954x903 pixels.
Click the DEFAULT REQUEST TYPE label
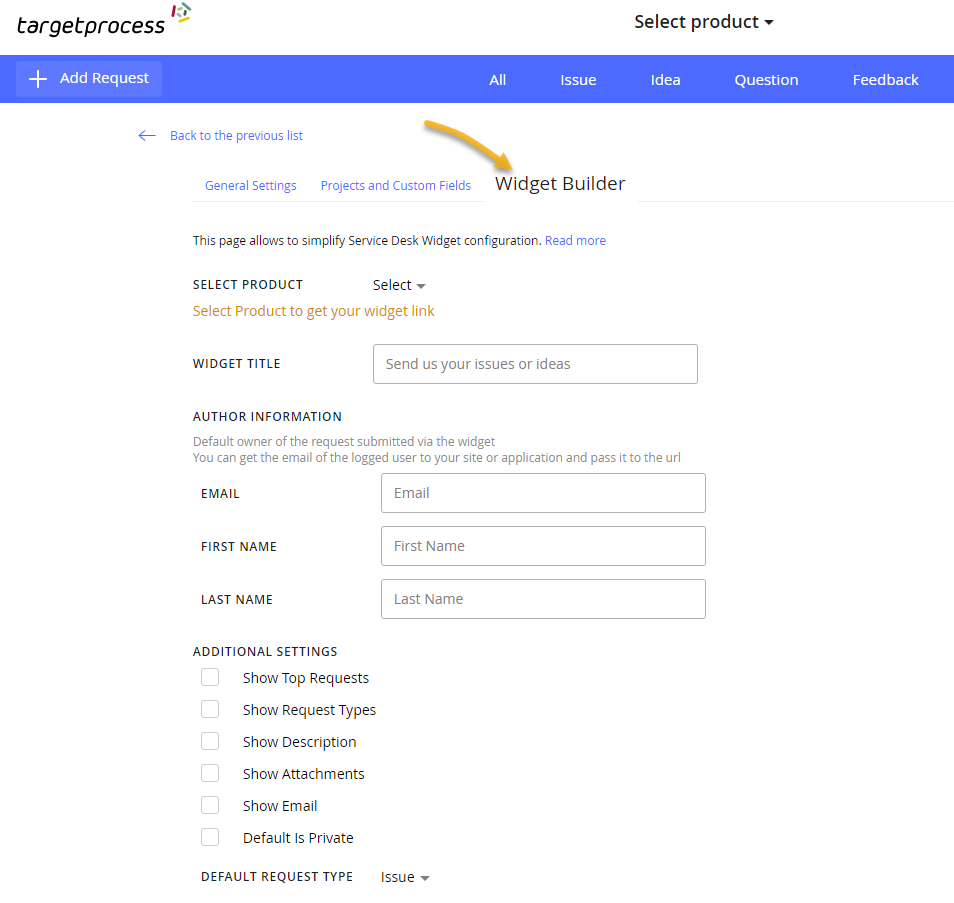(x=277, y=877)
